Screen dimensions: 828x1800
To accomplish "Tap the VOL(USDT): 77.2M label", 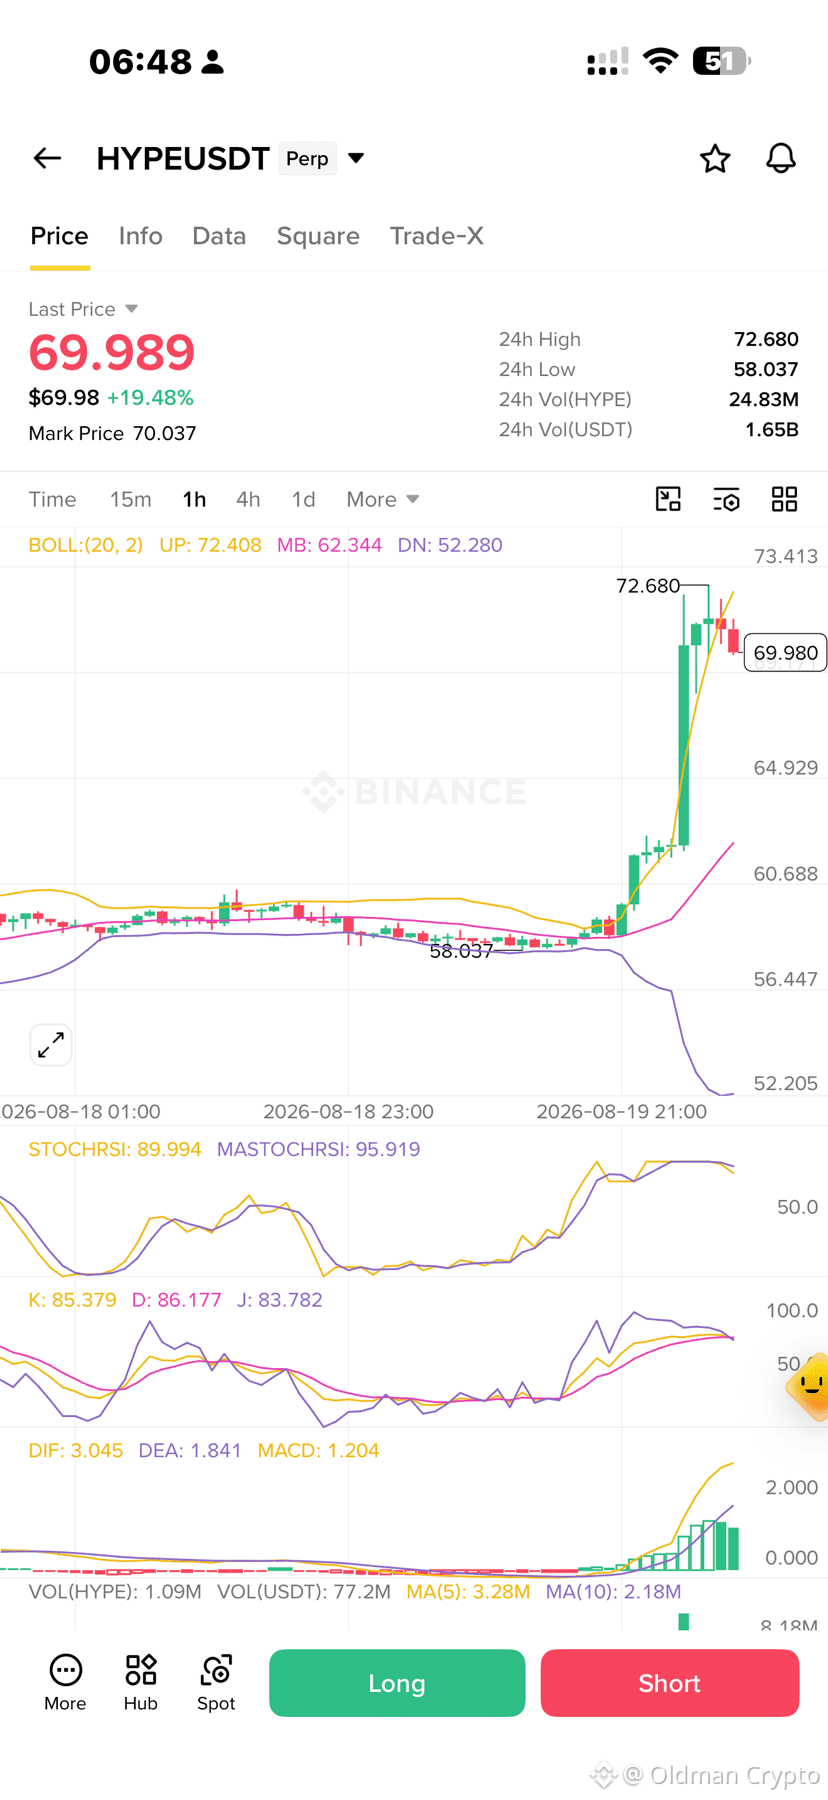I will click(304, 1591).
